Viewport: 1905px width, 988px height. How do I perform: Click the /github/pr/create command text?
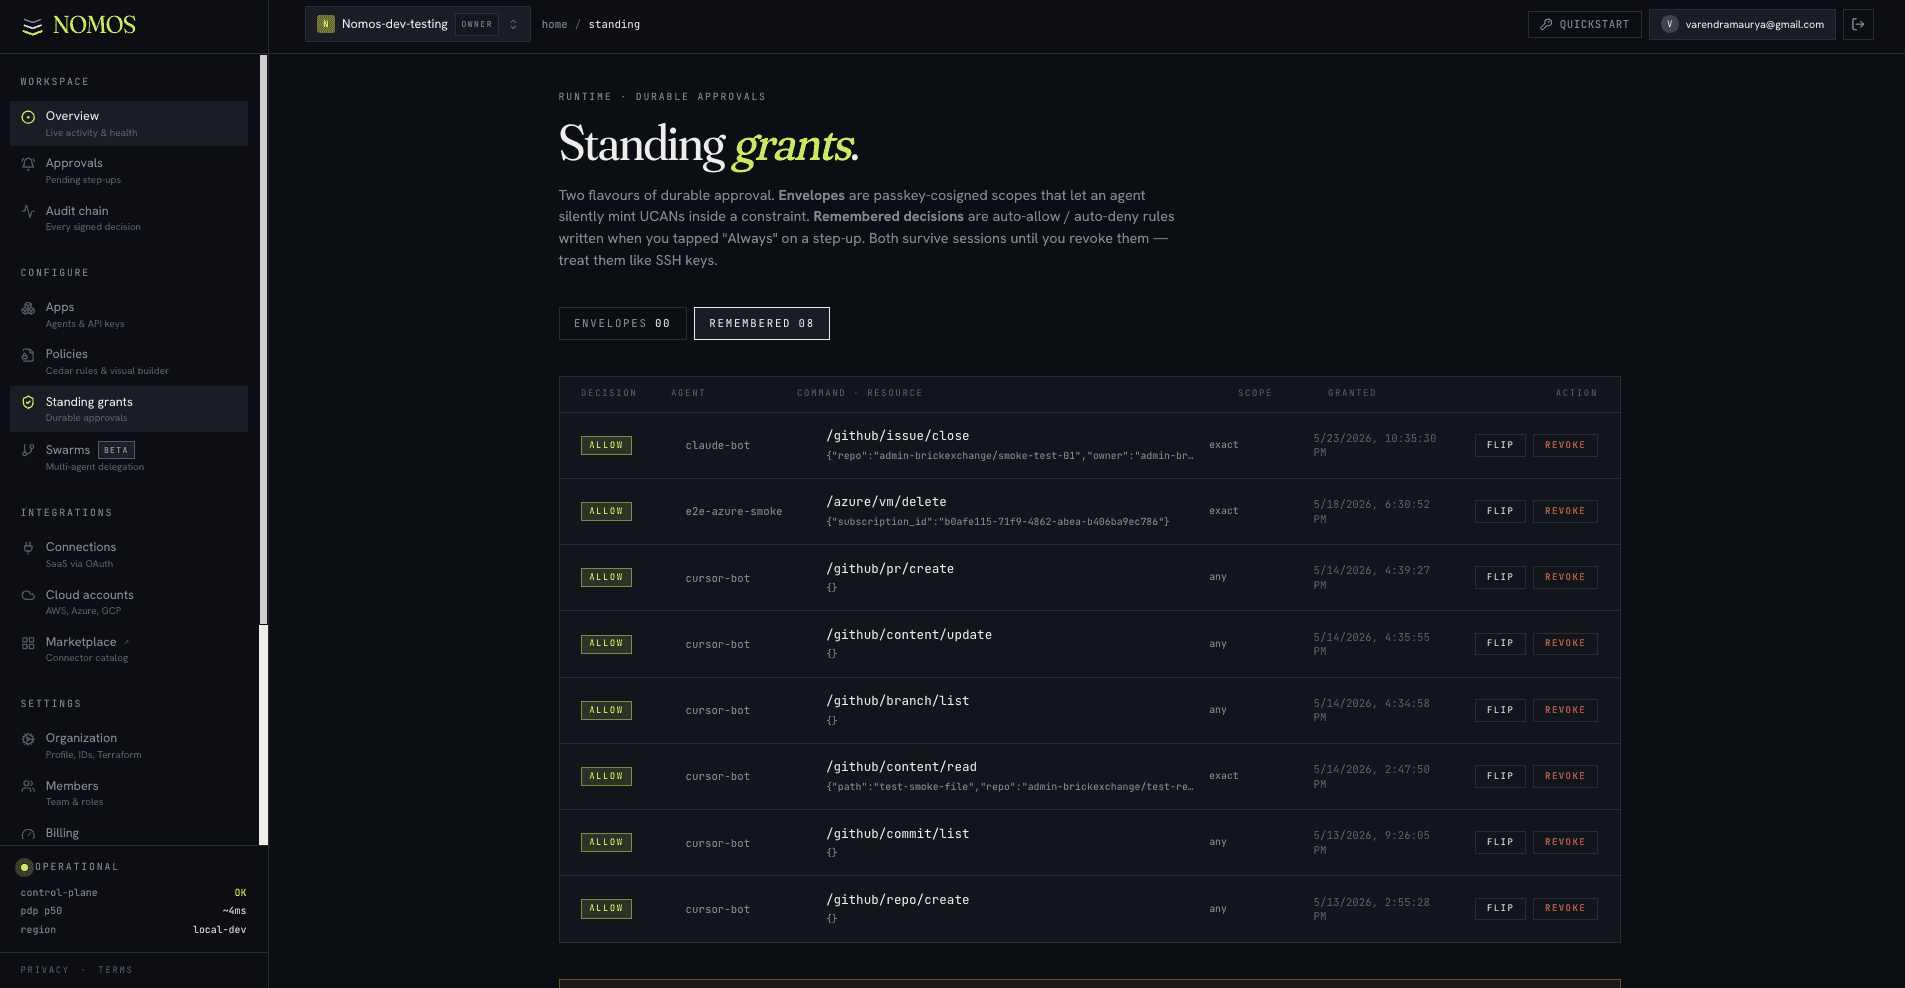point(890,569)
